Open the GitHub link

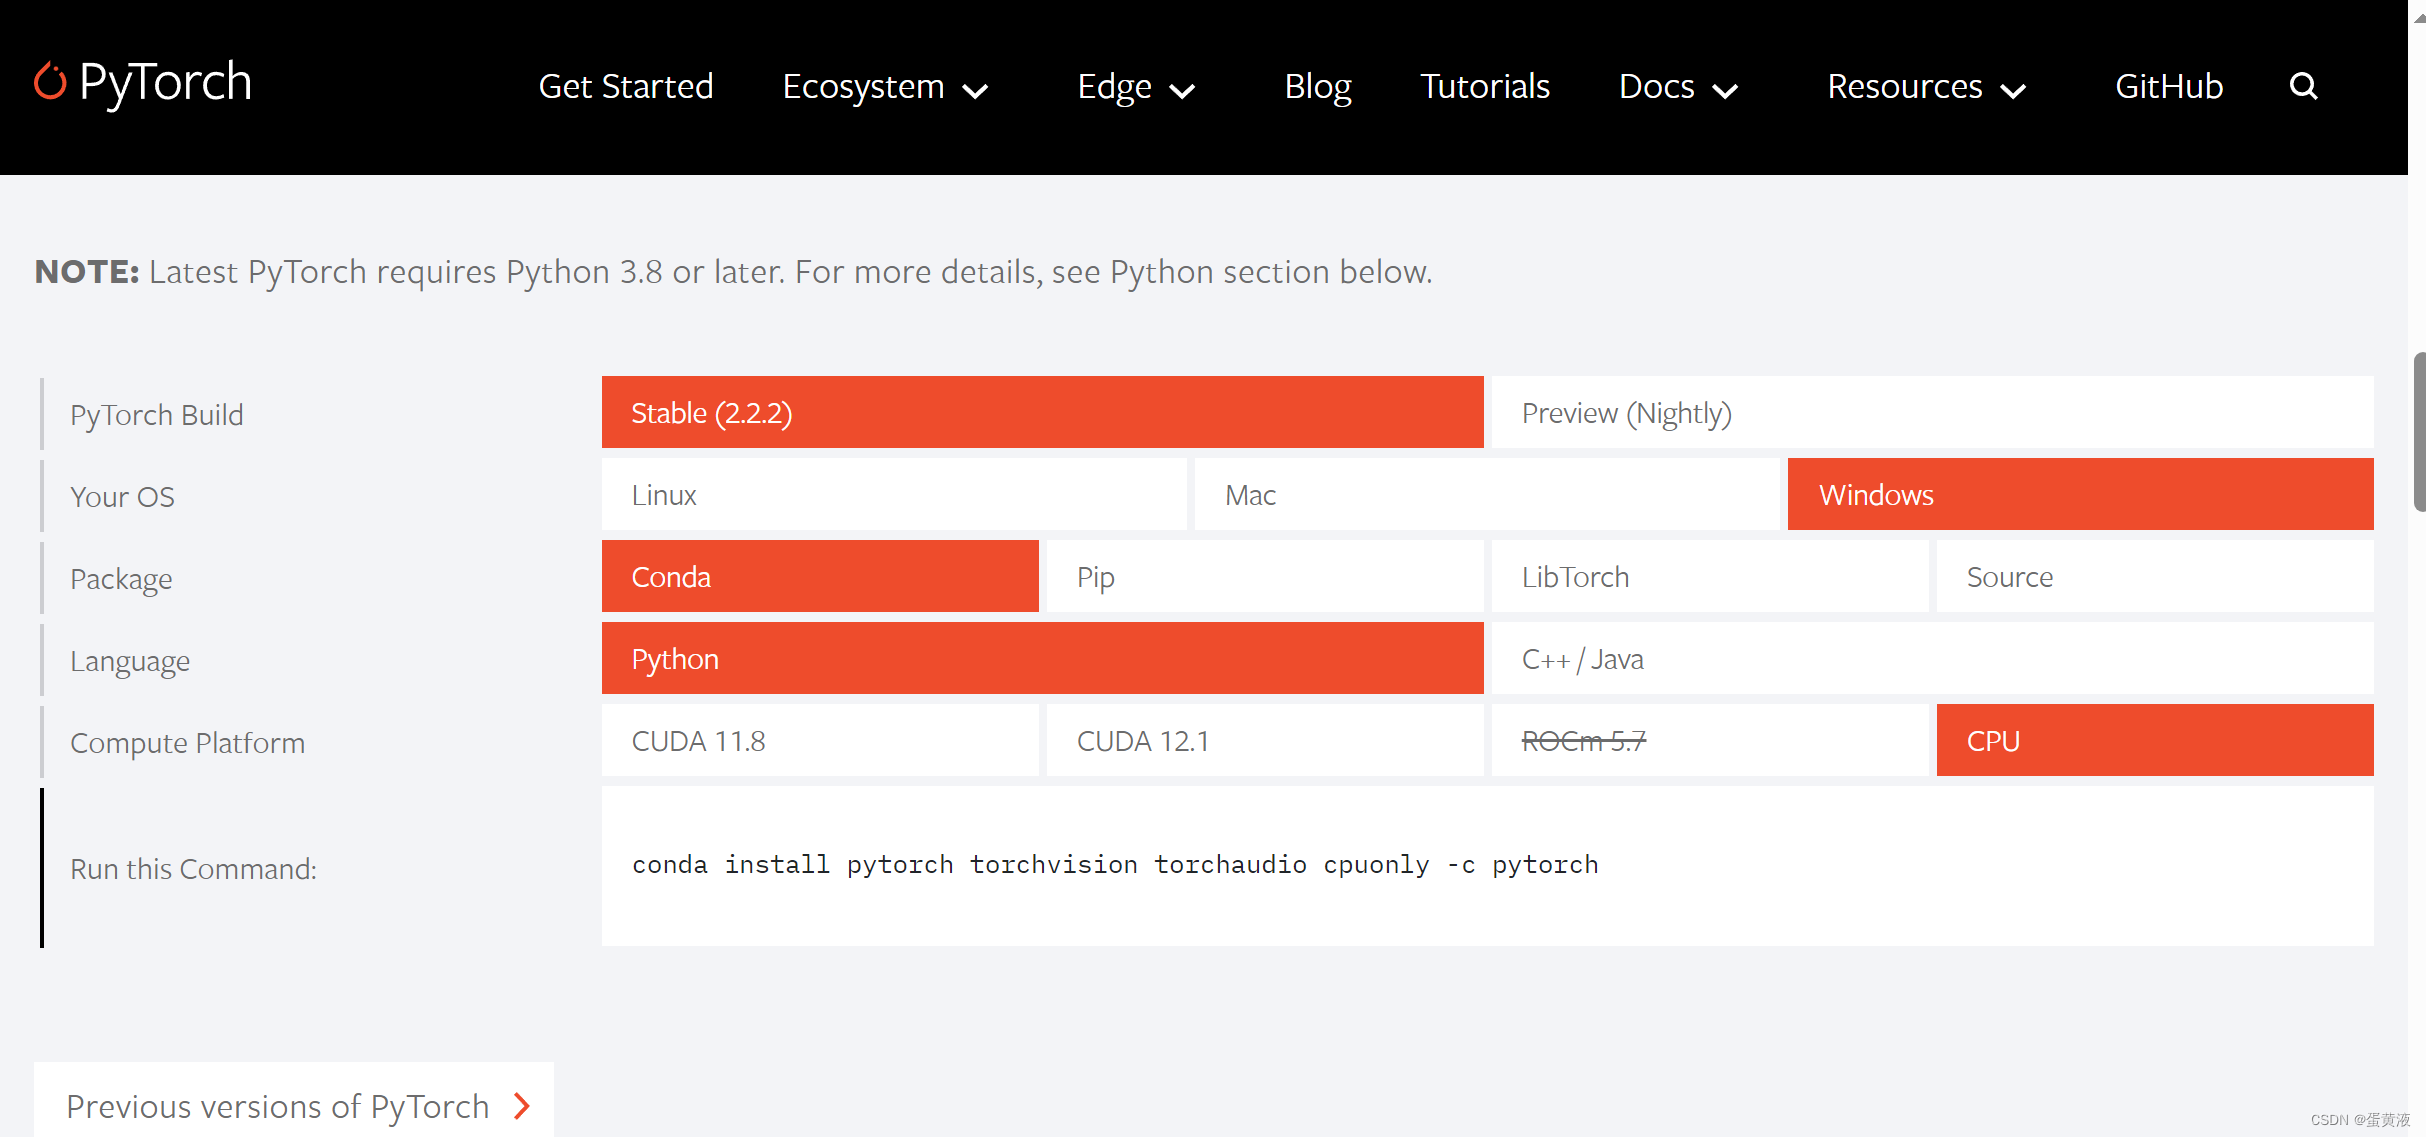(x=2169, y=86)
